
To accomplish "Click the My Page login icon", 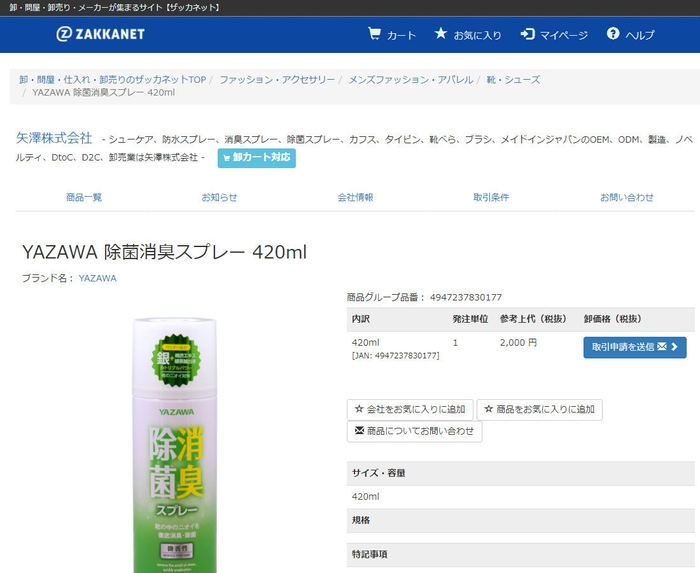I will (x=527, y=34).
